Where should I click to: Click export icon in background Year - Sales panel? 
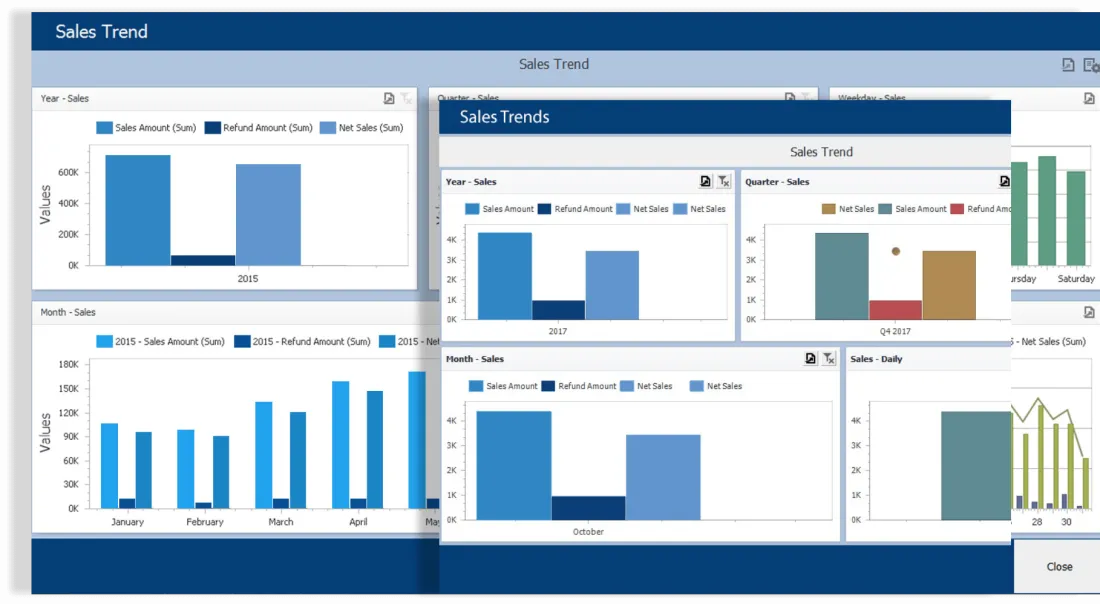tap(389, 98)
